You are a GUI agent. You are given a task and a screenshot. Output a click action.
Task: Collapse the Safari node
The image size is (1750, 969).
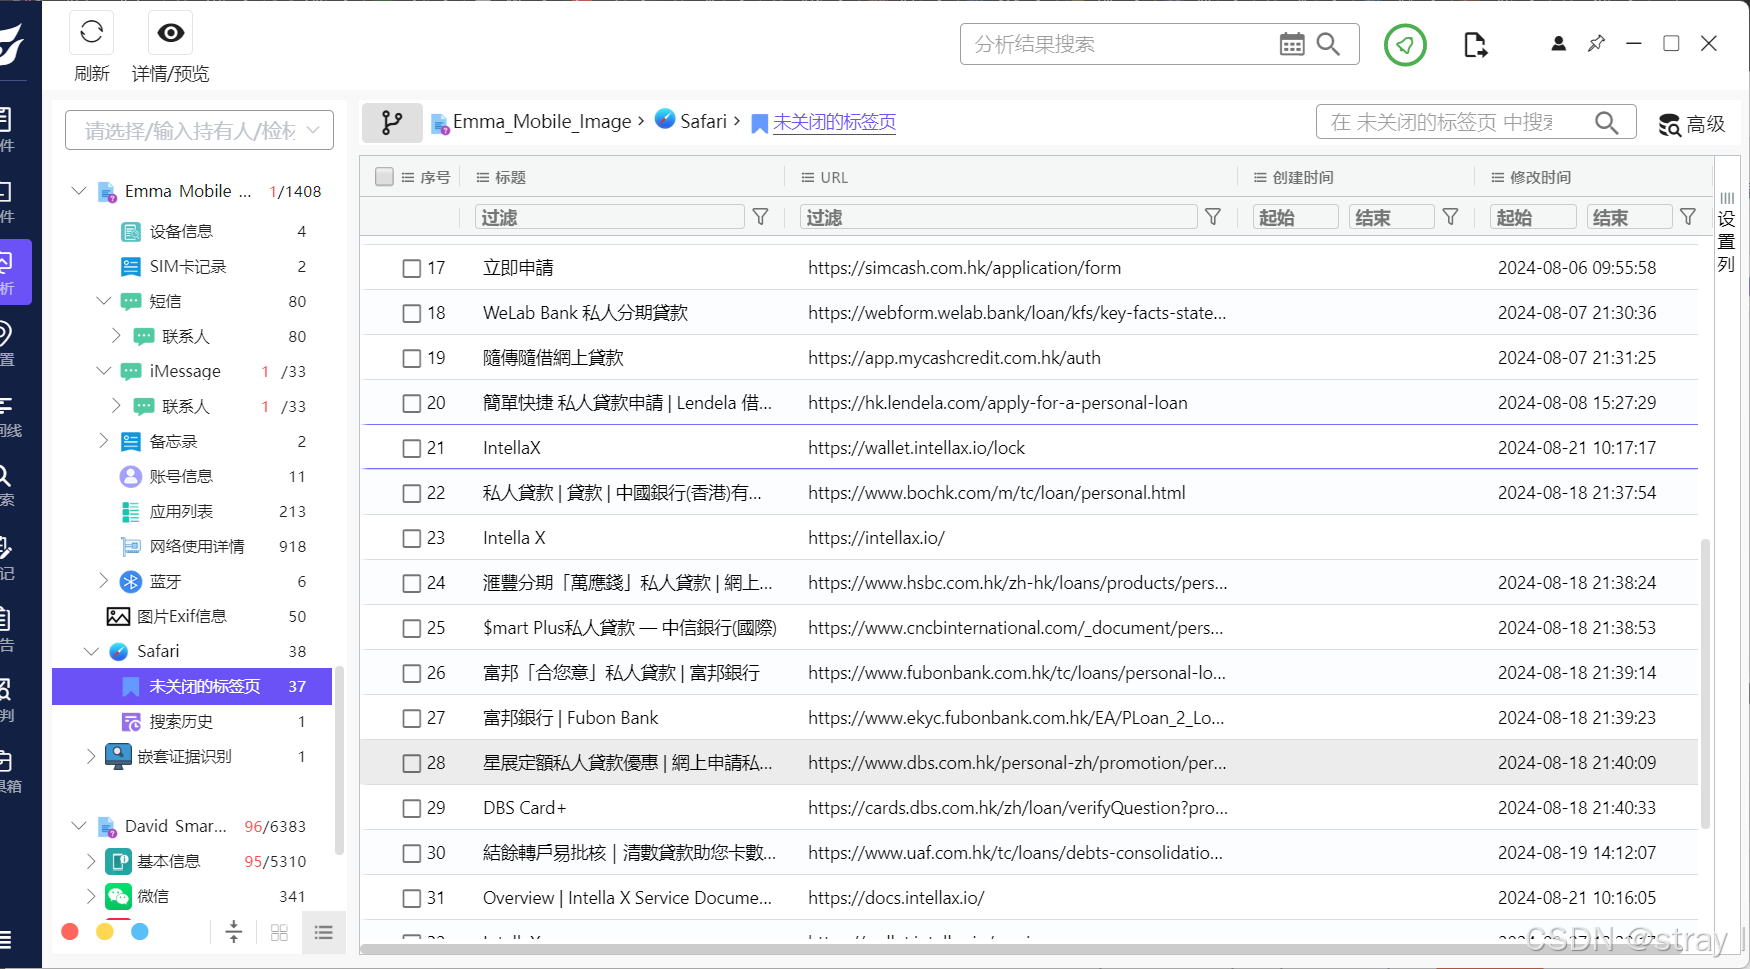(x=91, y=650)
